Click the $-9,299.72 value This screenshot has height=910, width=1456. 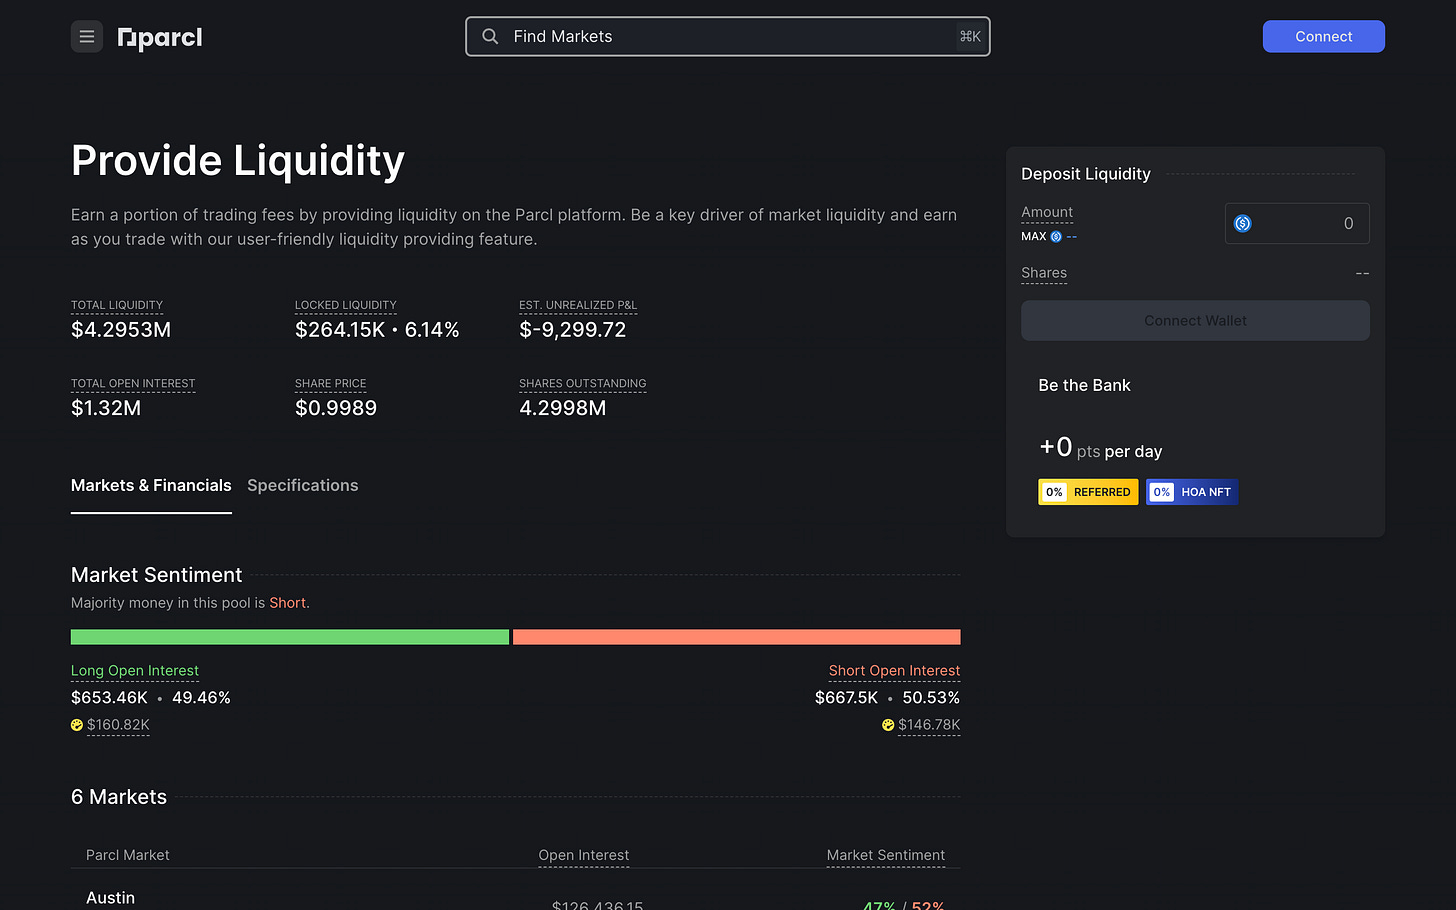pos(573,330)
